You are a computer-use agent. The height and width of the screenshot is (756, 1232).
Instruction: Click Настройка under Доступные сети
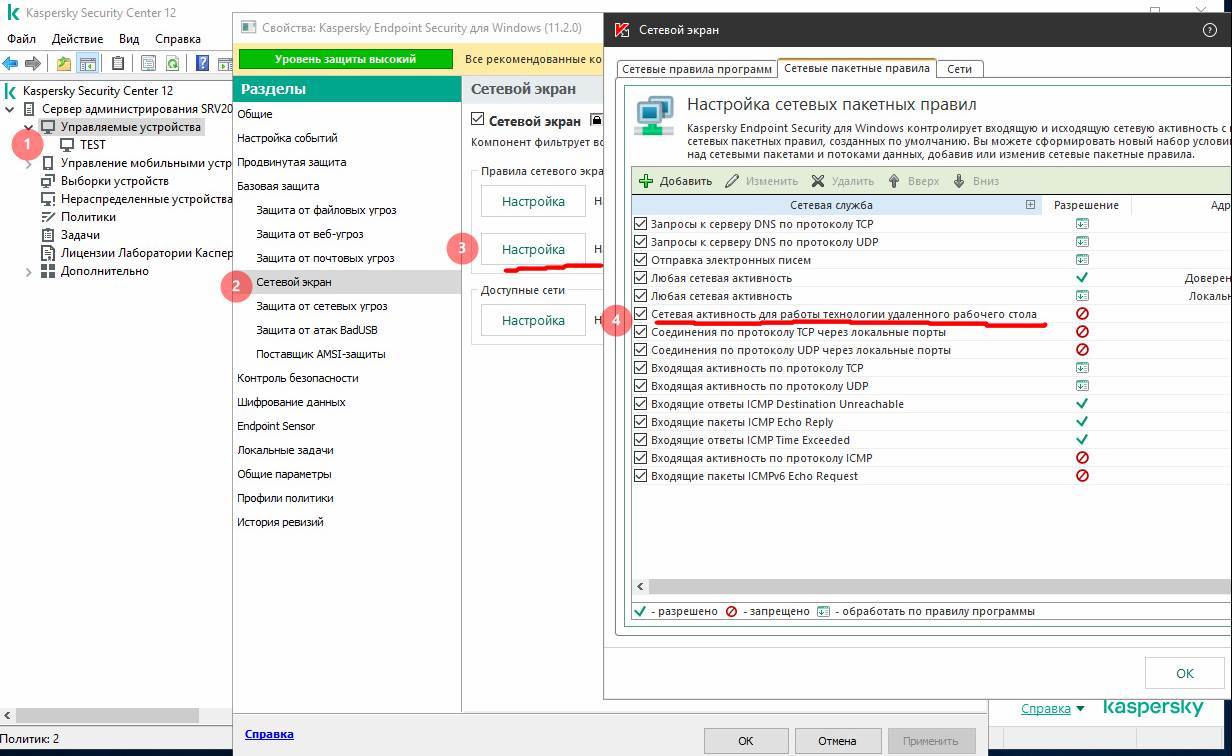533,321
